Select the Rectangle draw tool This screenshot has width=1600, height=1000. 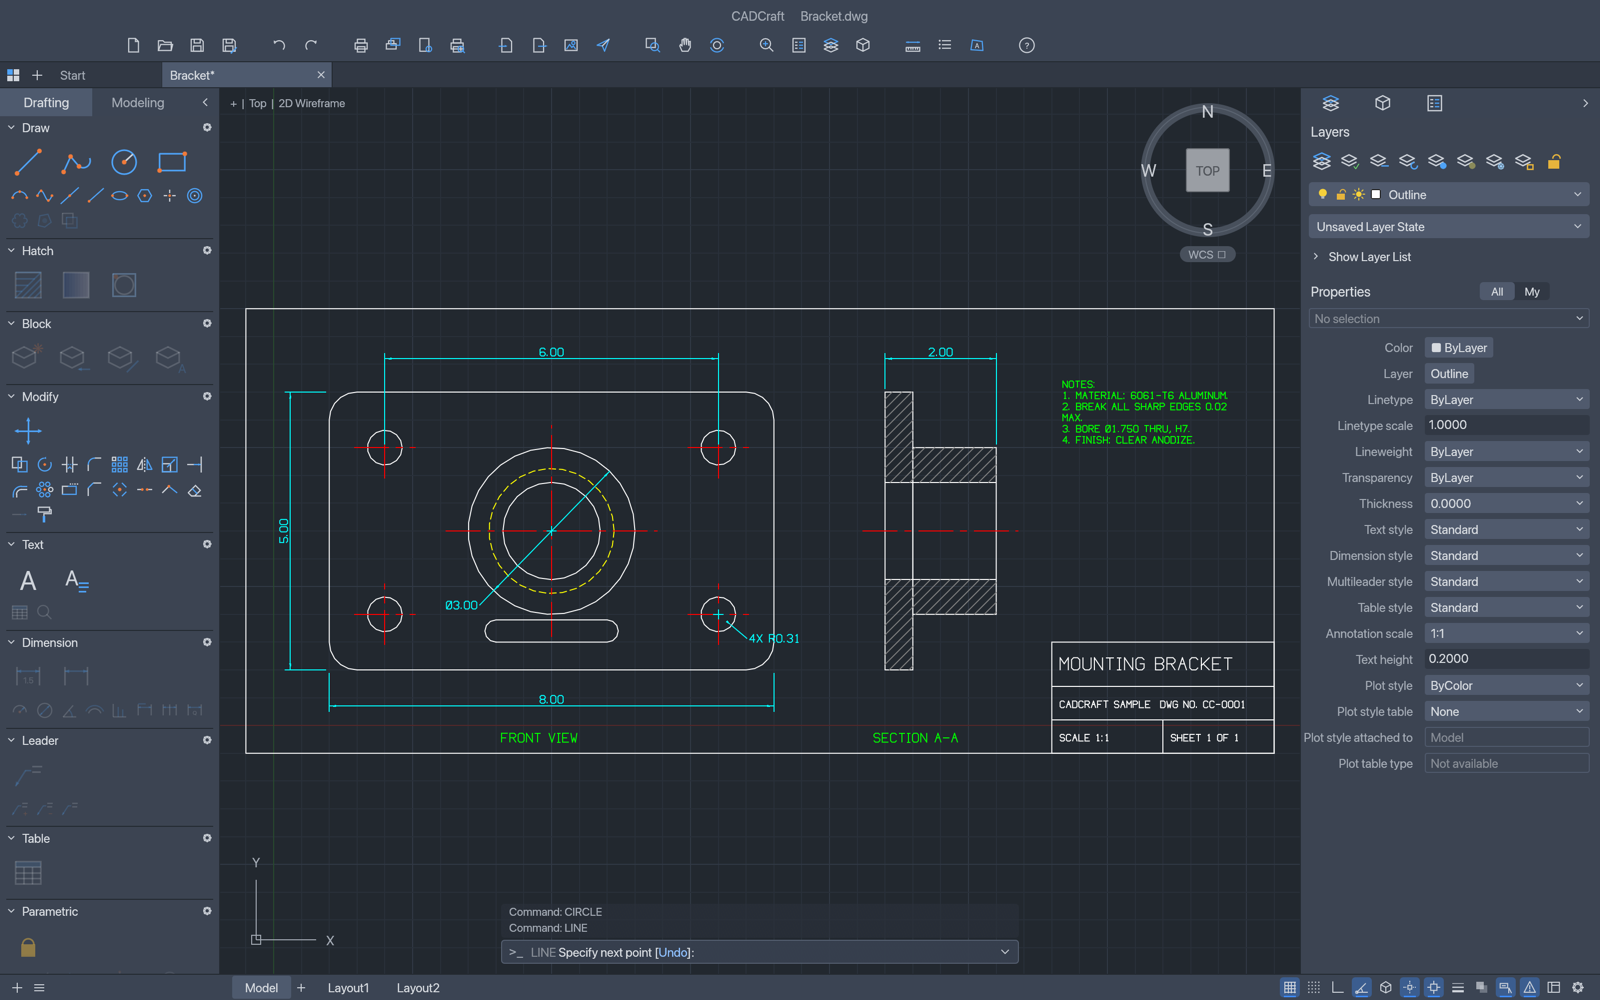[172, 162]
